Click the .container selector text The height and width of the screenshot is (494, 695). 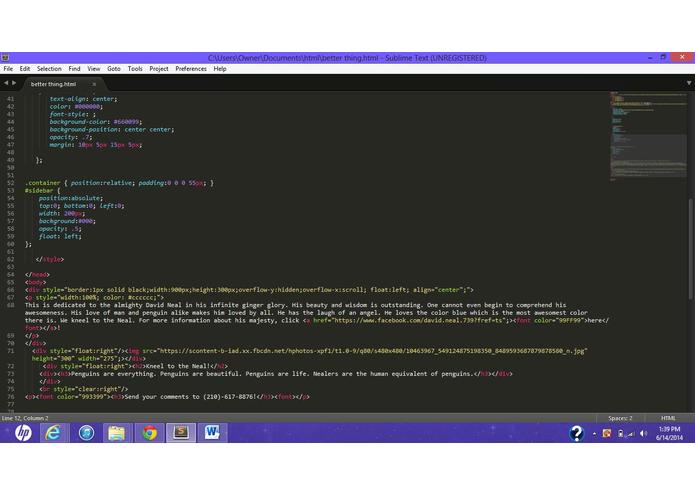point(43,183)
